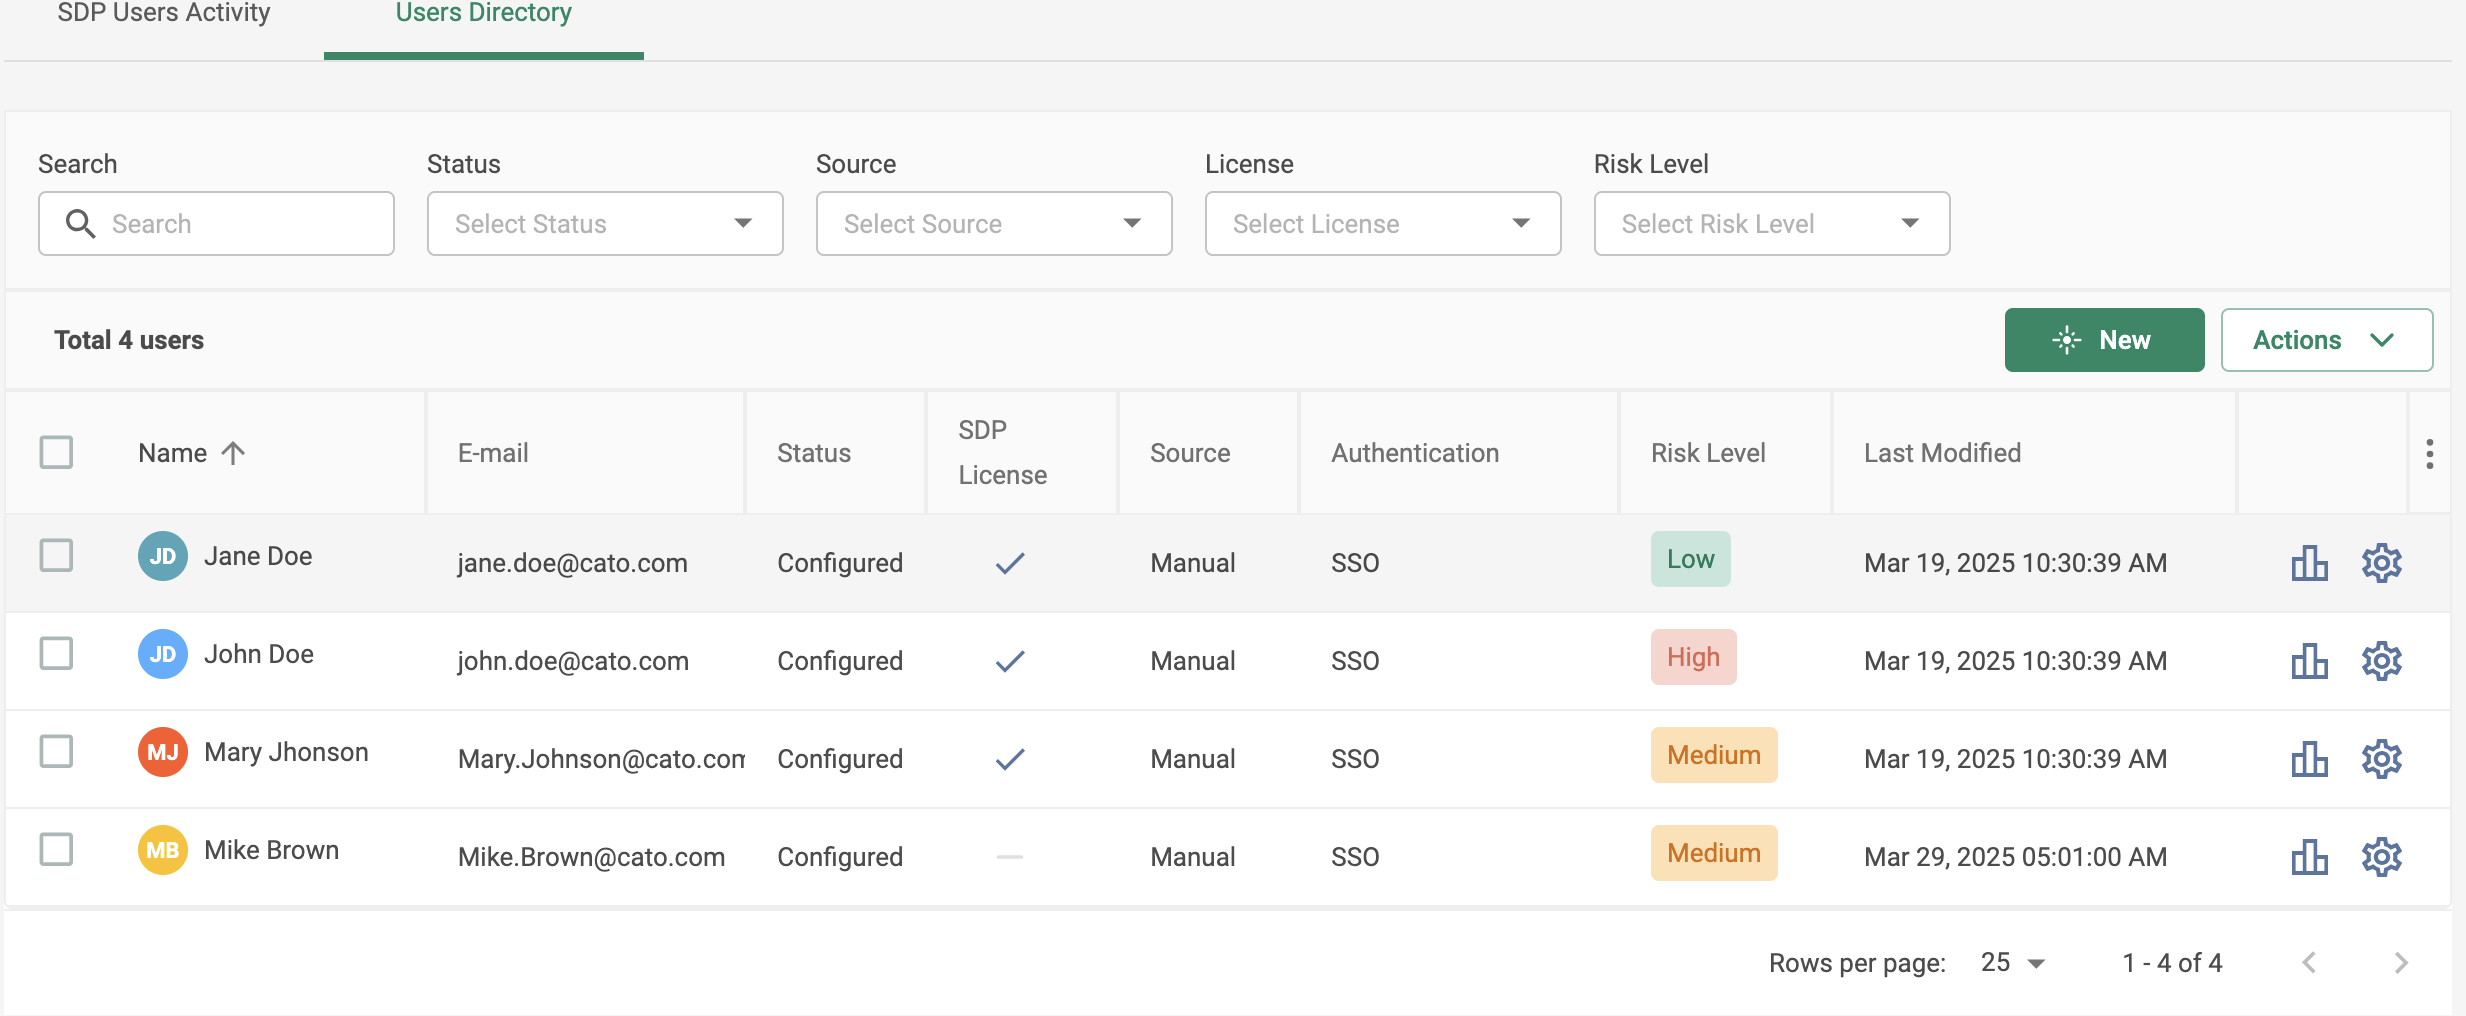Viewport: 2466px width, 1016px height.
Task: Open analytics chart icon for Jane Doe
Action: click(x=2309, y=563)
